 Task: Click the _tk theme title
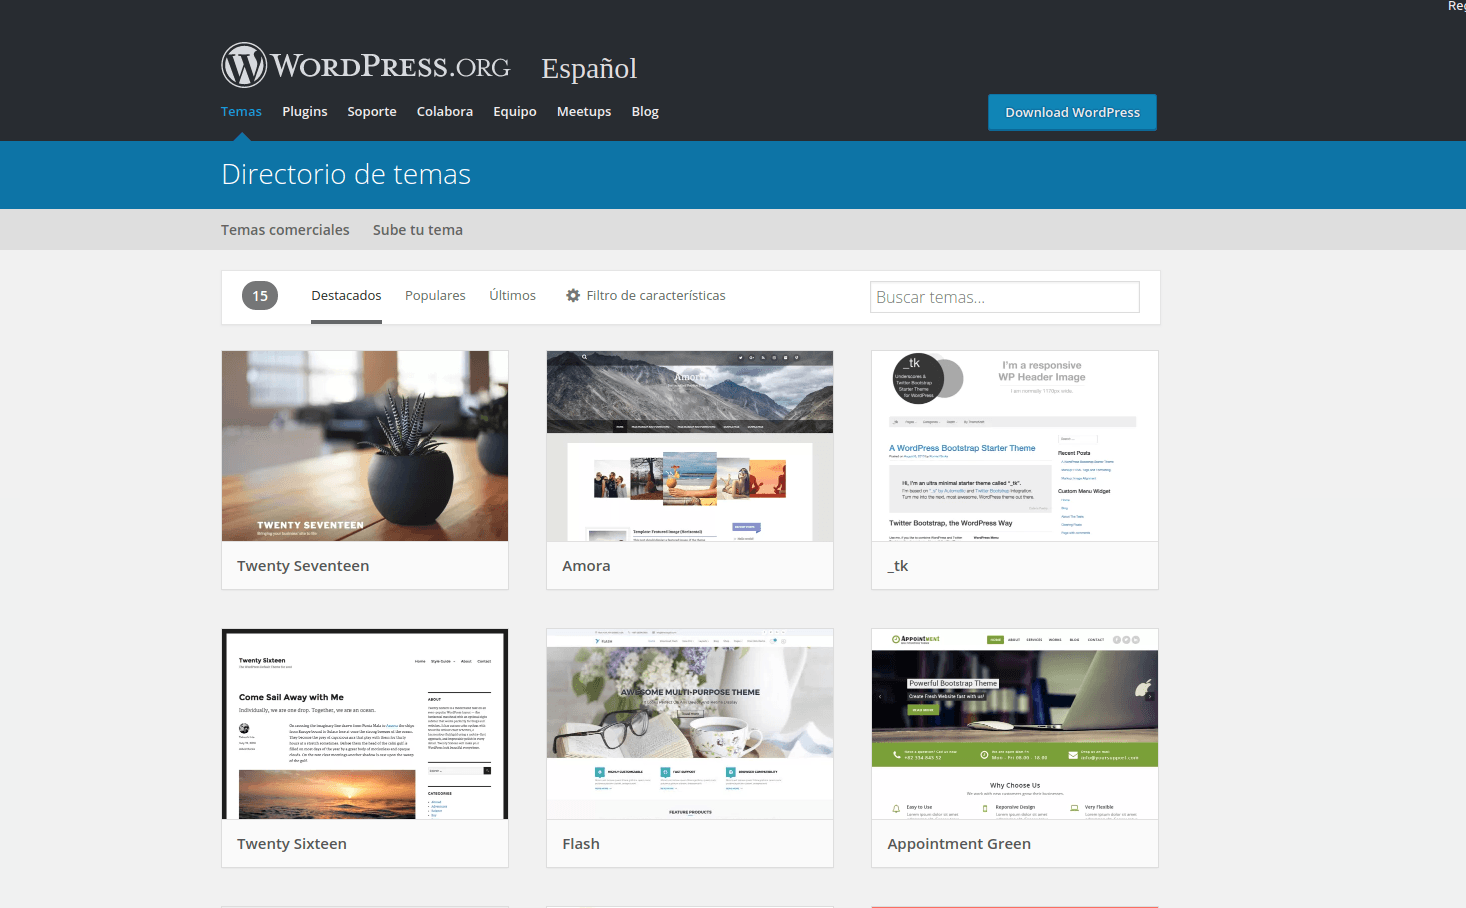(898, 566)
